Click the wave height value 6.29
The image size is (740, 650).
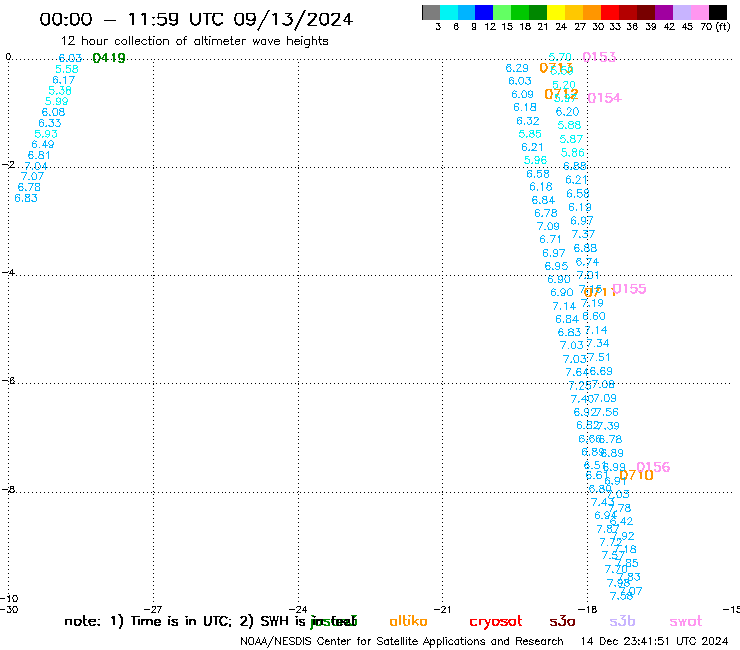pyautogui.click(x=517, y=68)
